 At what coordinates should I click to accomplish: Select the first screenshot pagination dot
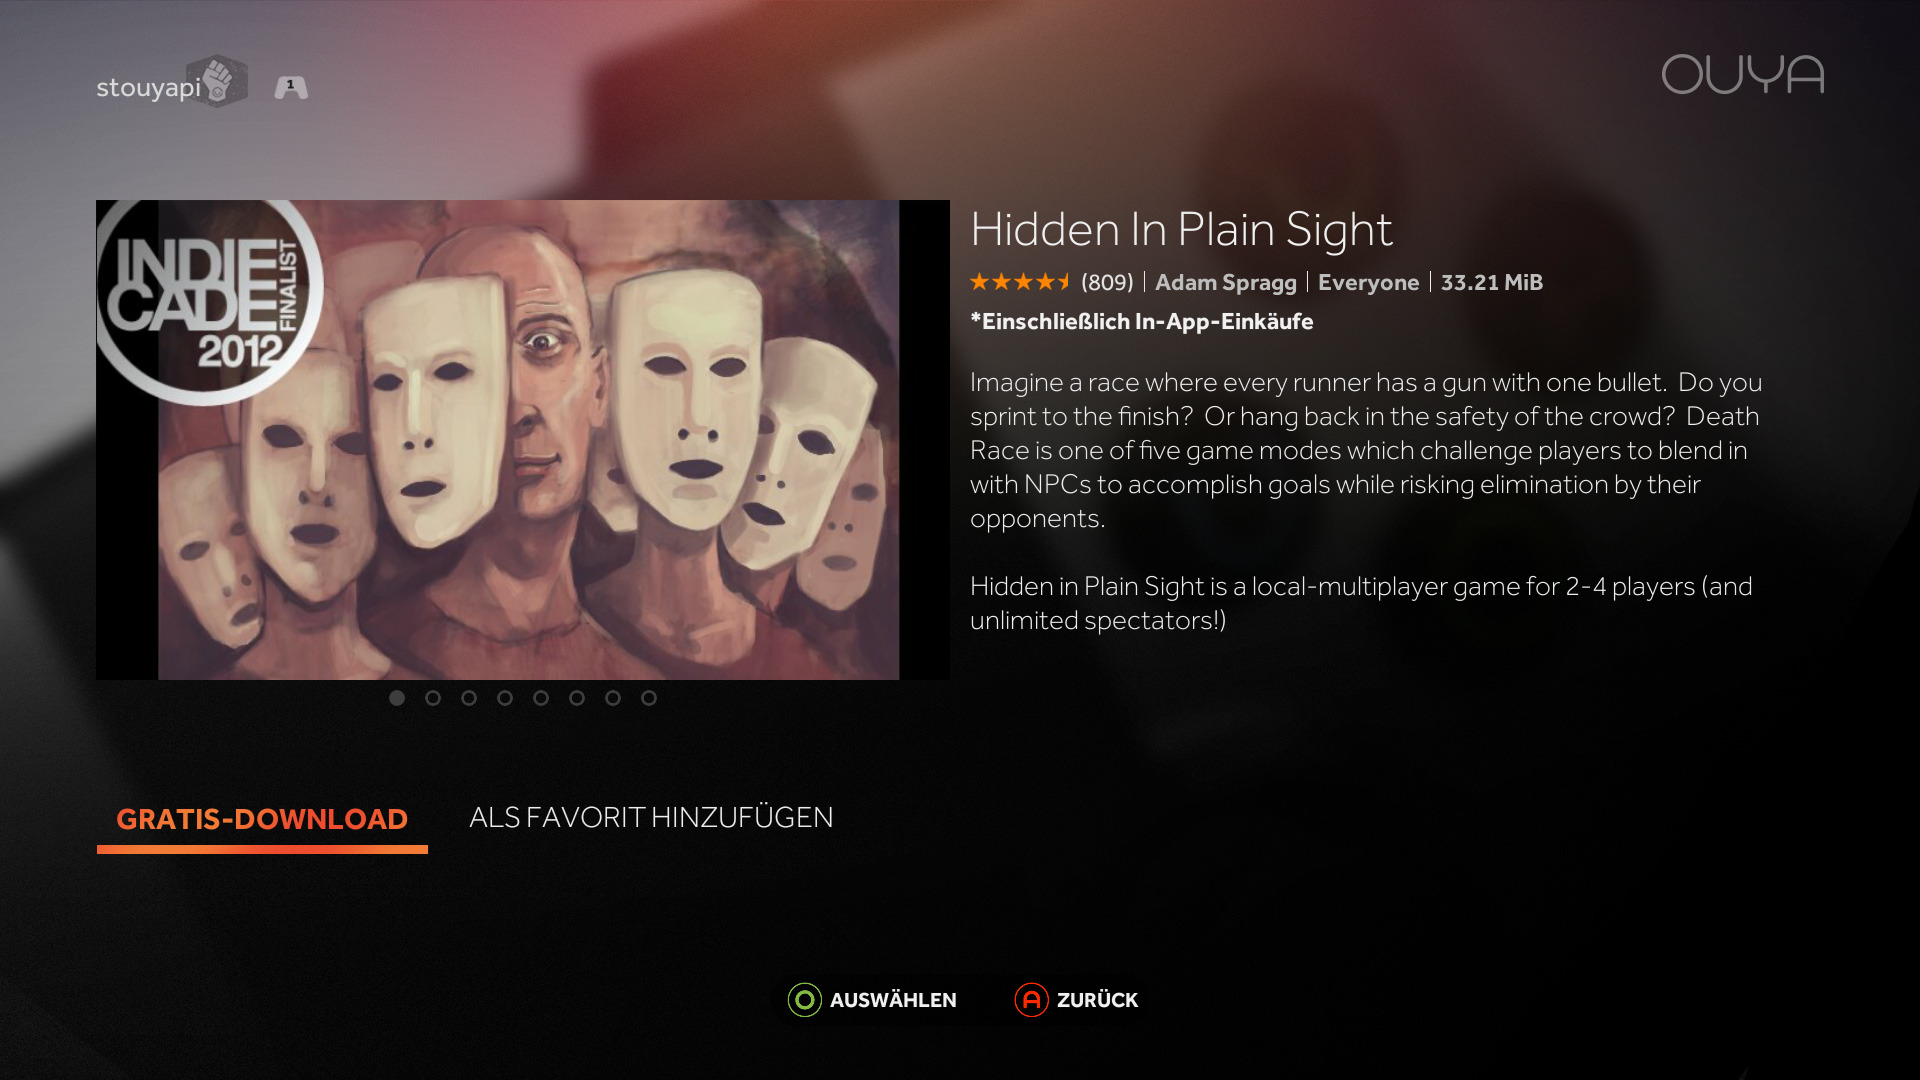397,698
